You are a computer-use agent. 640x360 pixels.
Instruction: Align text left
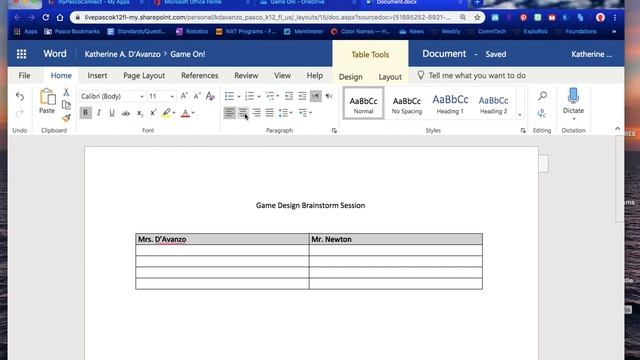click(x=229, y=113)
